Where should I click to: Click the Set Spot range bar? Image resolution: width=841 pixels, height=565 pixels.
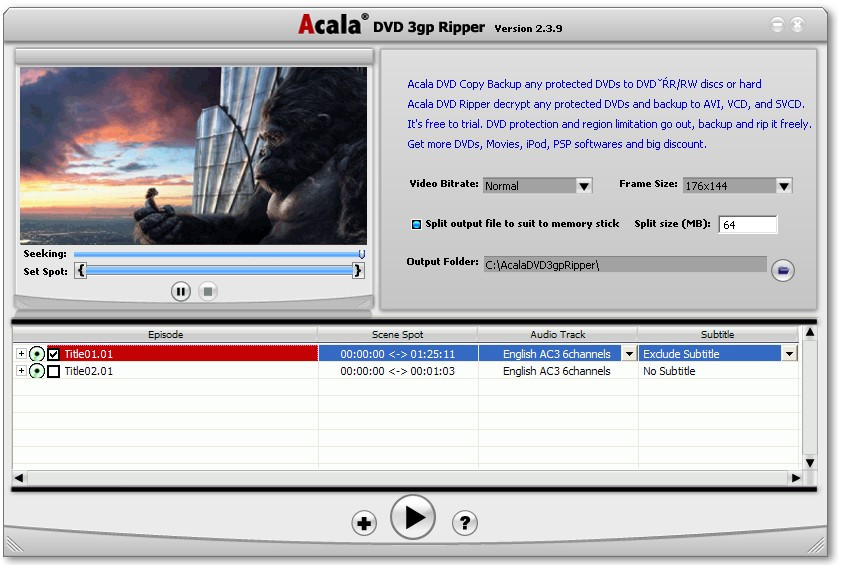click(x=219, y=270)
